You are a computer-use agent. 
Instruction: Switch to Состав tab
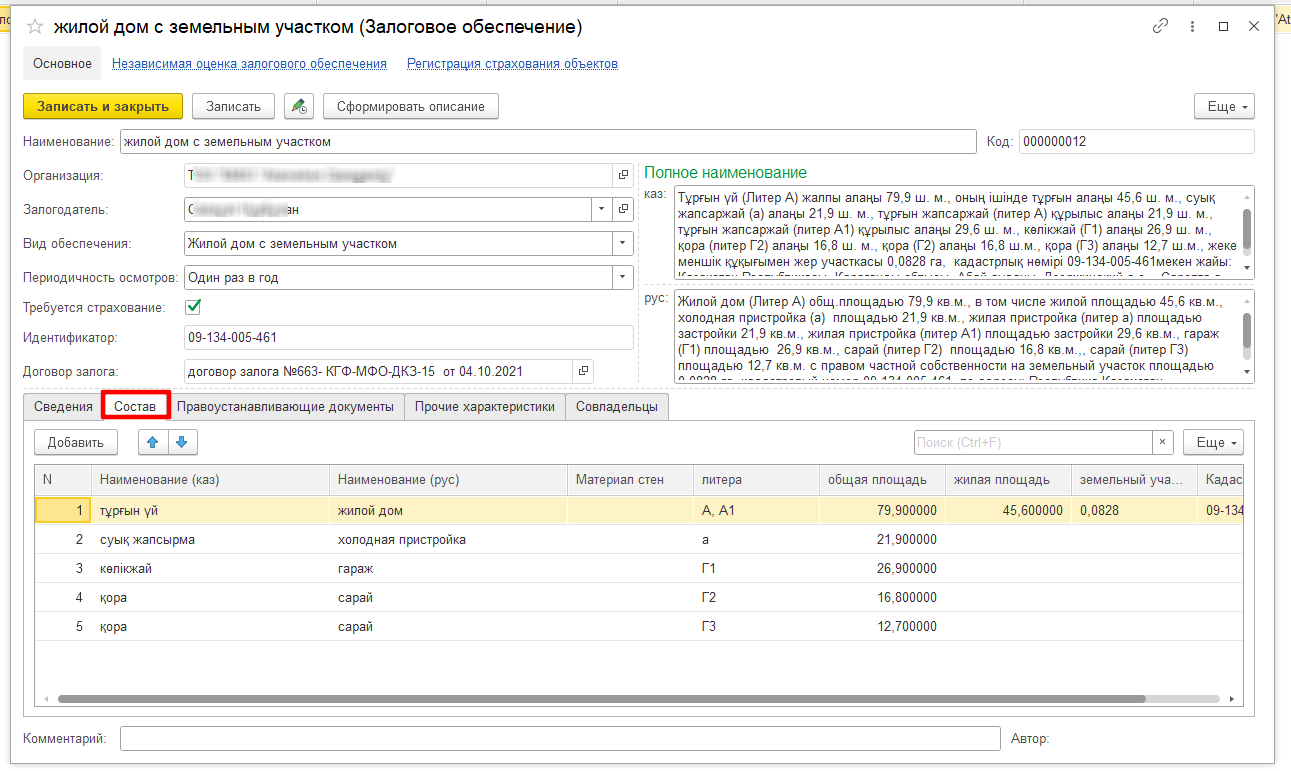tap(135, 407)
